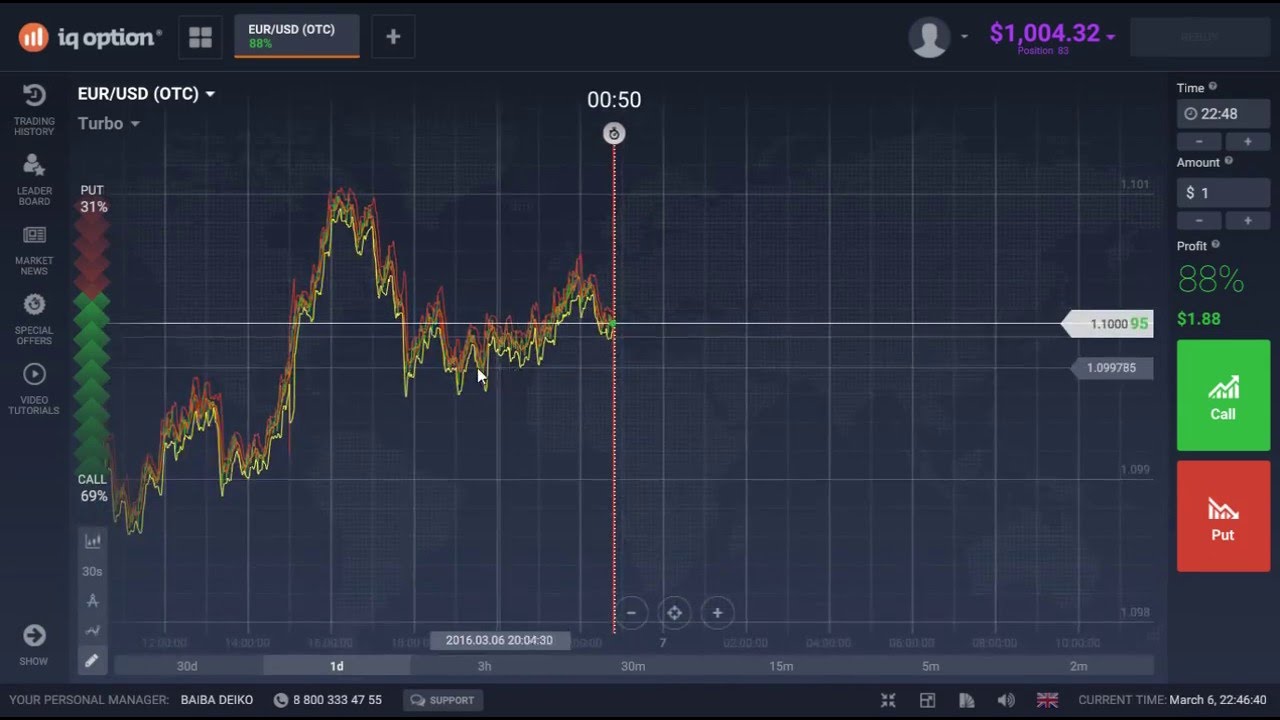Click the user avatar icon
Viewport: 1280px width, 720px height.
tap(929, 37)
